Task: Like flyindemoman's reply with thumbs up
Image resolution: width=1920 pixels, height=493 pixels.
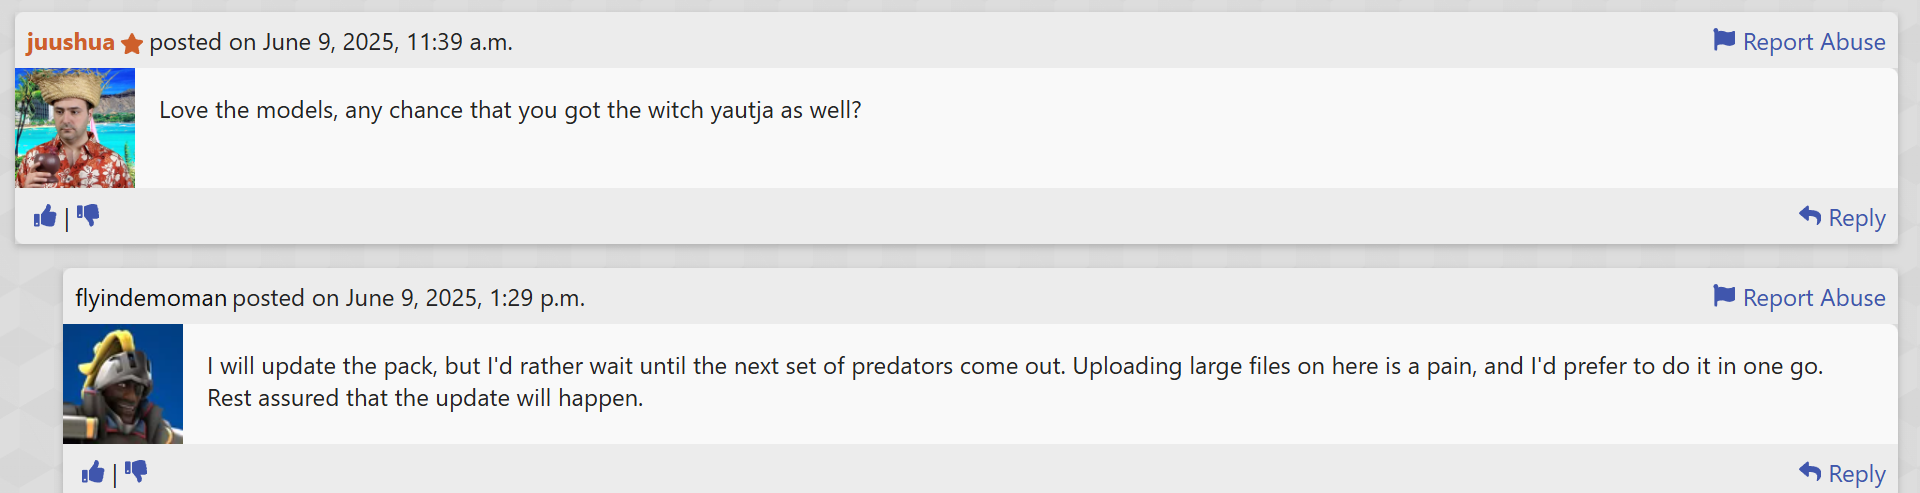Action: click(93, 472)
